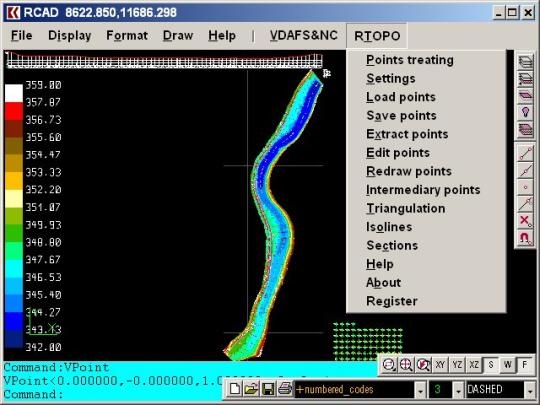540x405 pixels.
Task: Switch to the YZ plane view
Action: pyautogui.click(x=457, y=365)
